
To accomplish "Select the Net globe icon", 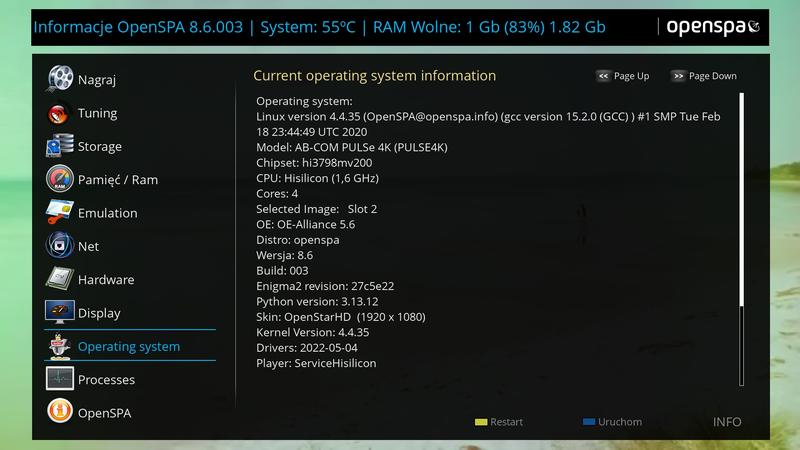I will coord(60,245).
